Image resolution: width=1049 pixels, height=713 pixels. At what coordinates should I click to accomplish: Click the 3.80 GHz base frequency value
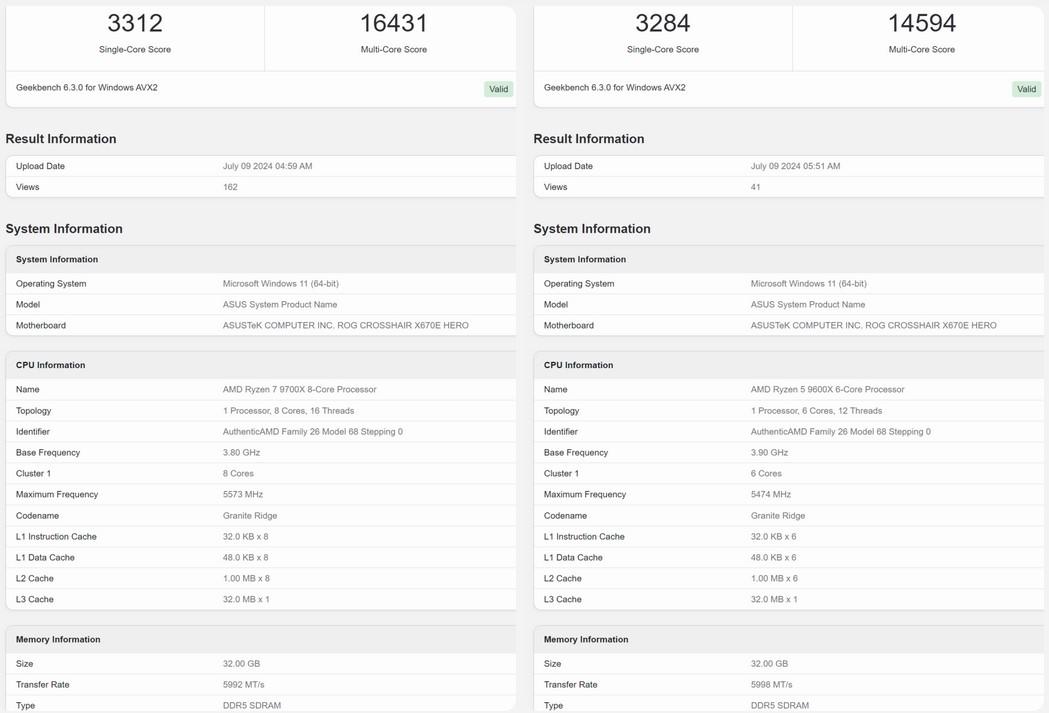coord(241,452)
